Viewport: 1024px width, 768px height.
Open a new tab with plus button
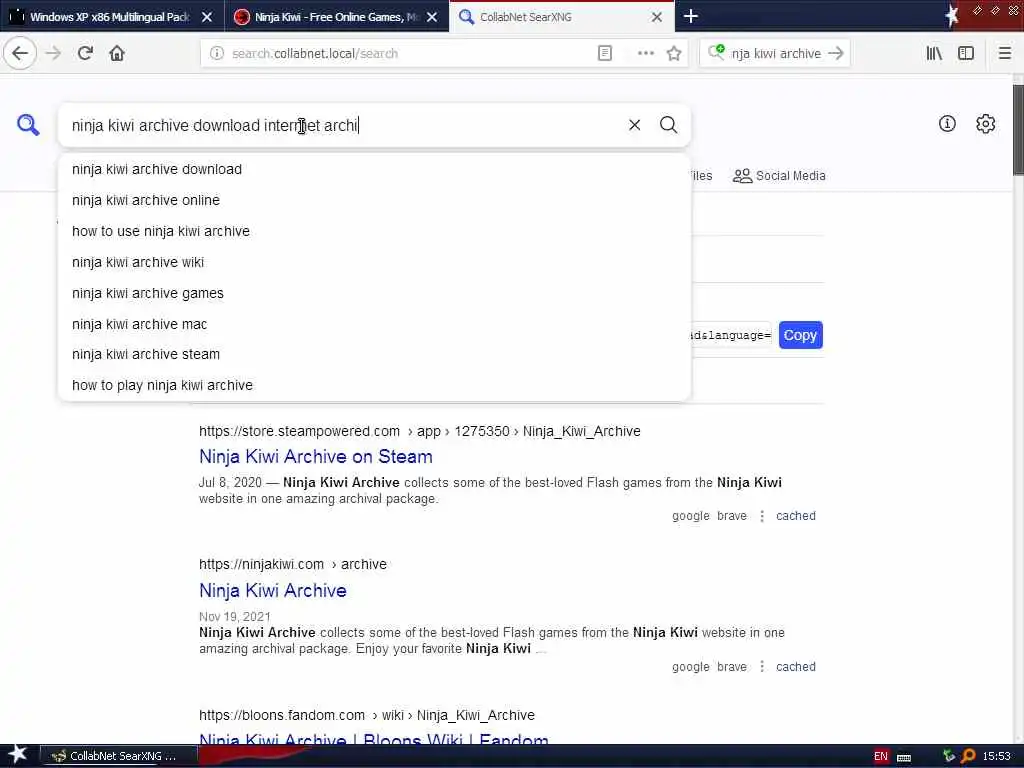690,16
